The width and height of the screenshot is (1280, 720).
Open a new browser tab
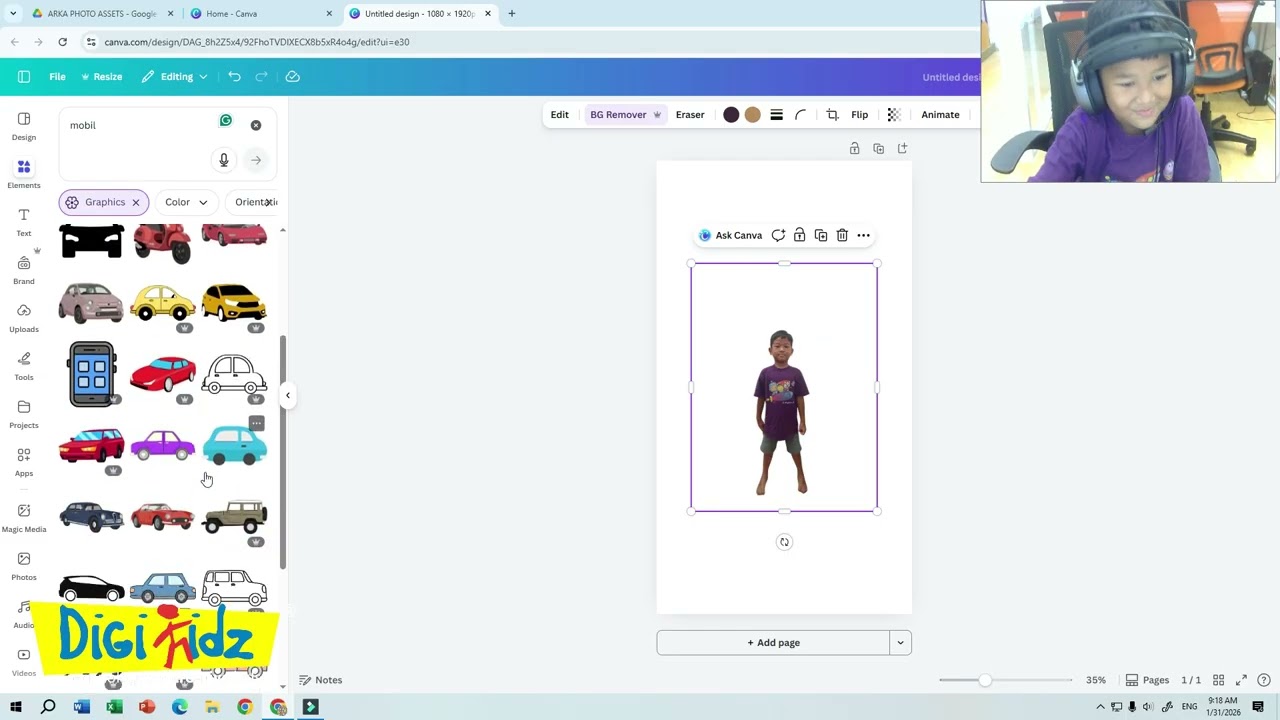[x=511, y=14]
